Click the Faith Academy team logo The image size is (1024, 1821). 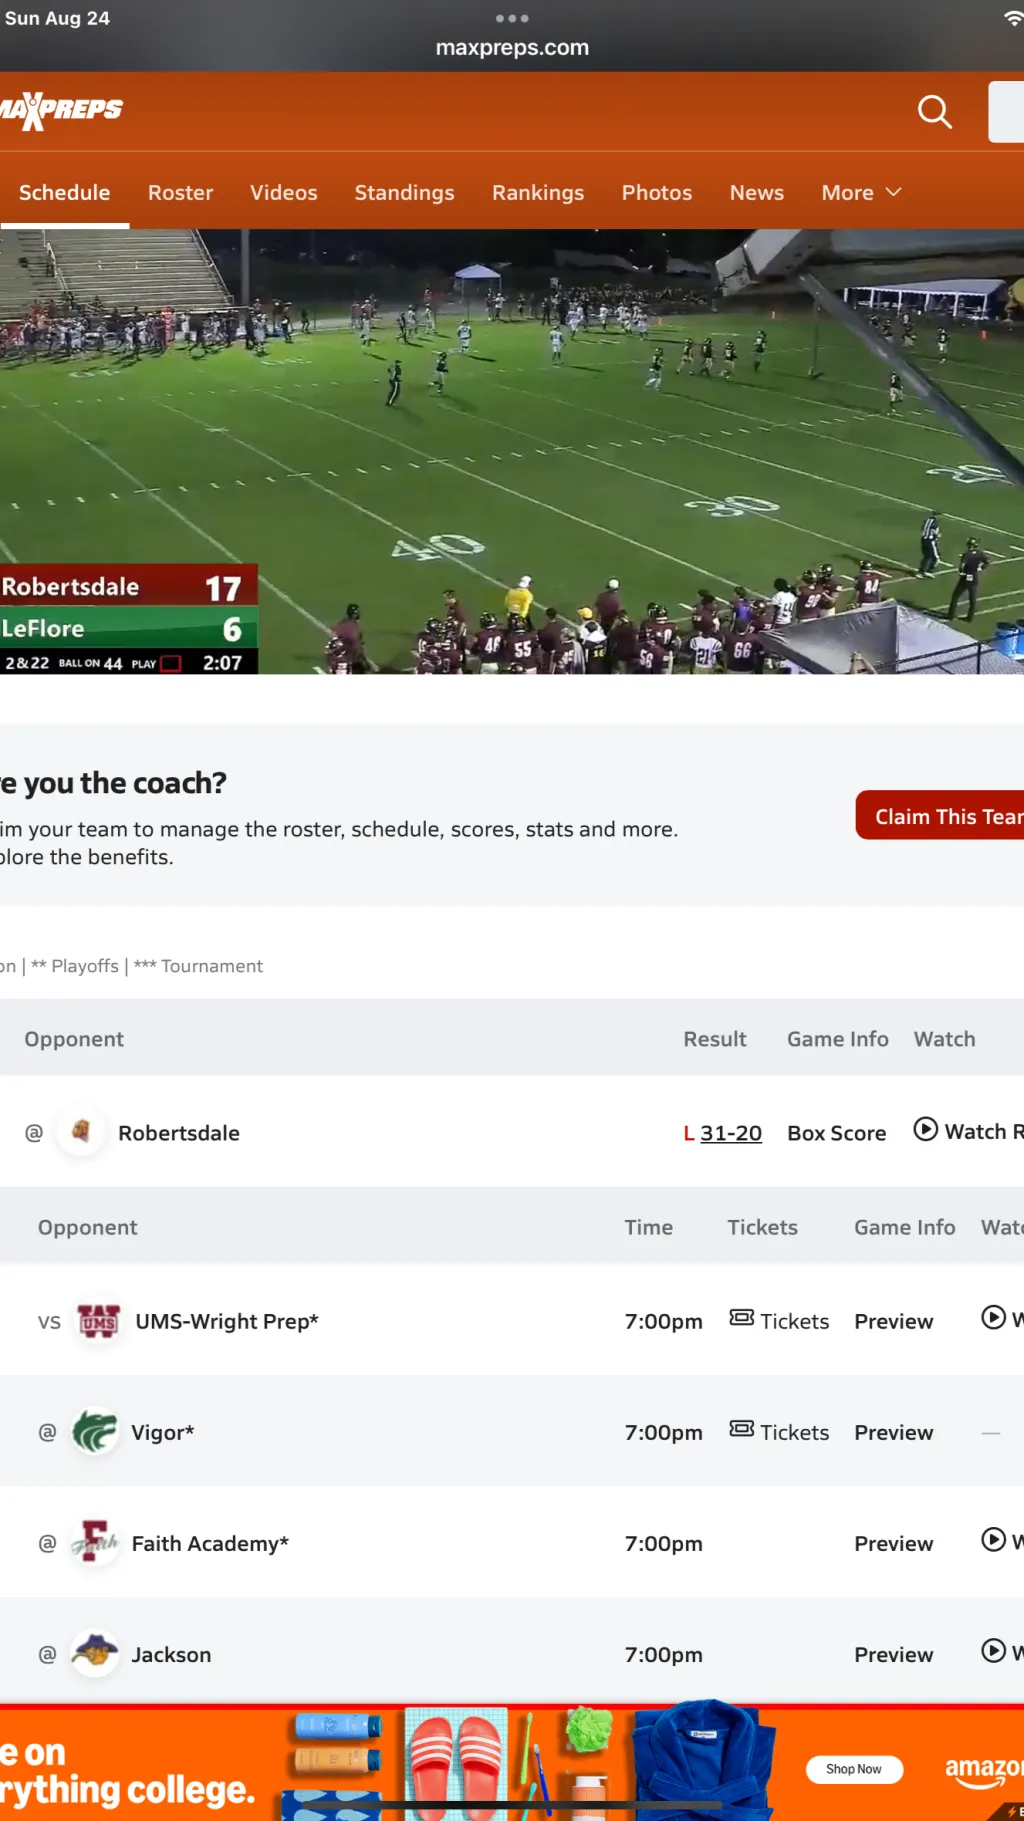95,1543
